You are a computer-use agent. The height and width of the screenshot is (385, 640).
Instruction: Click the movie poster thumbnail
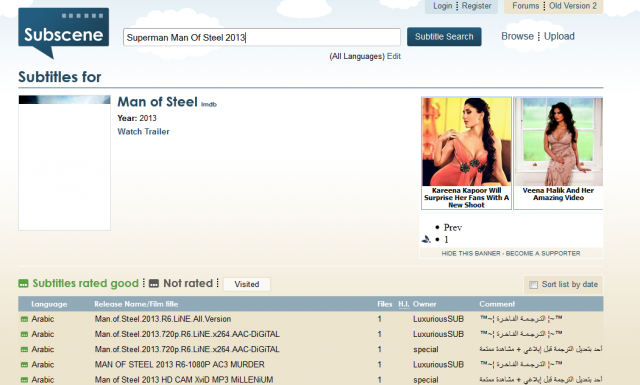[x=64, y=162]
